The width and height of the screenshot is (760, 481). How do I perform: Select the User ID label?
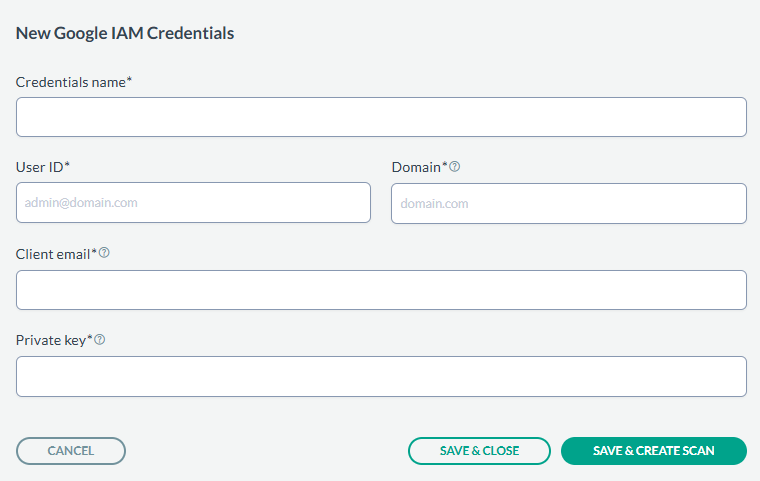click(39, 167)
